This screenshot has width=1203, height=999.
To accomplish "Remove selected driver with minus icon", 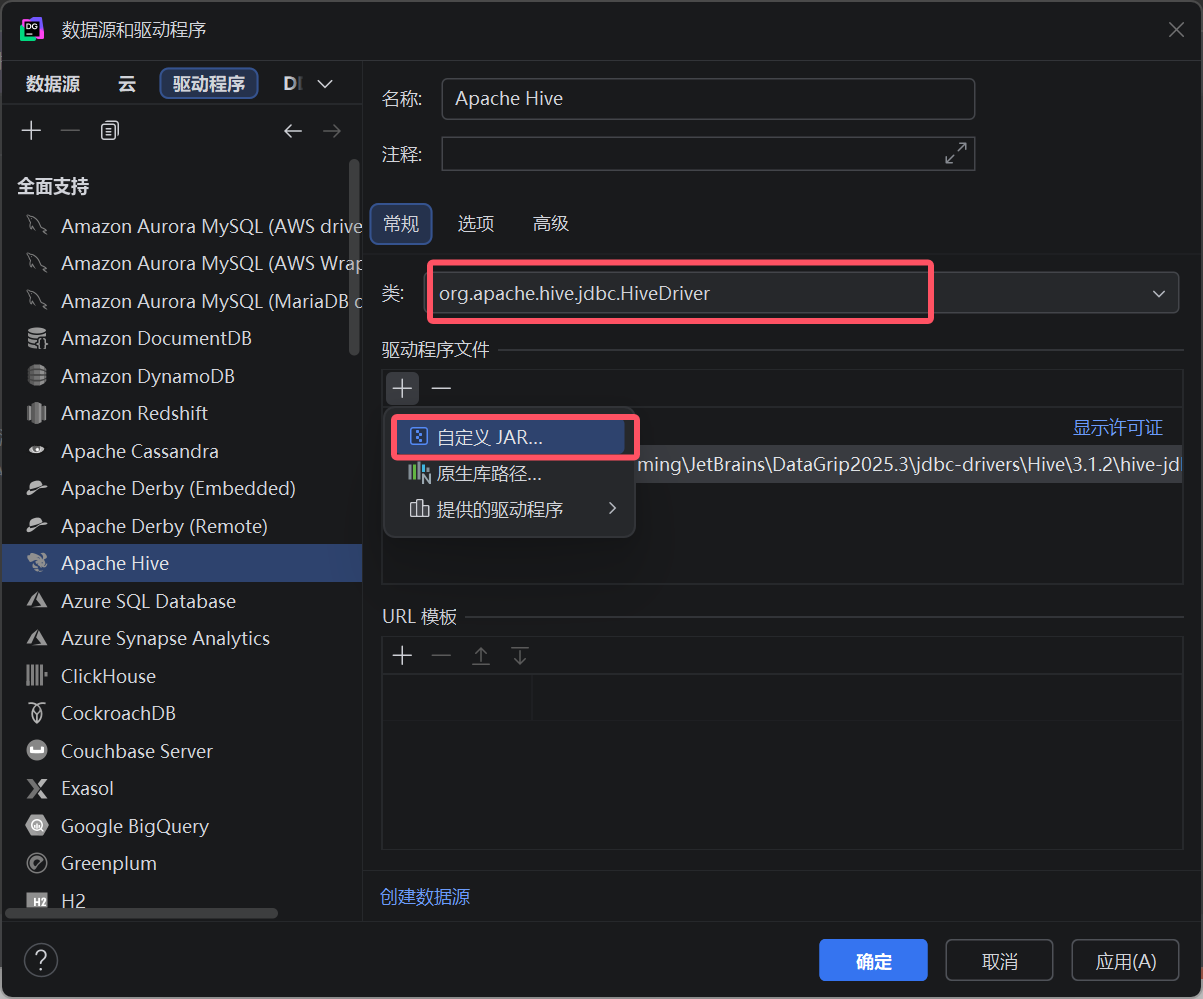I will click(x=70, y=131).
